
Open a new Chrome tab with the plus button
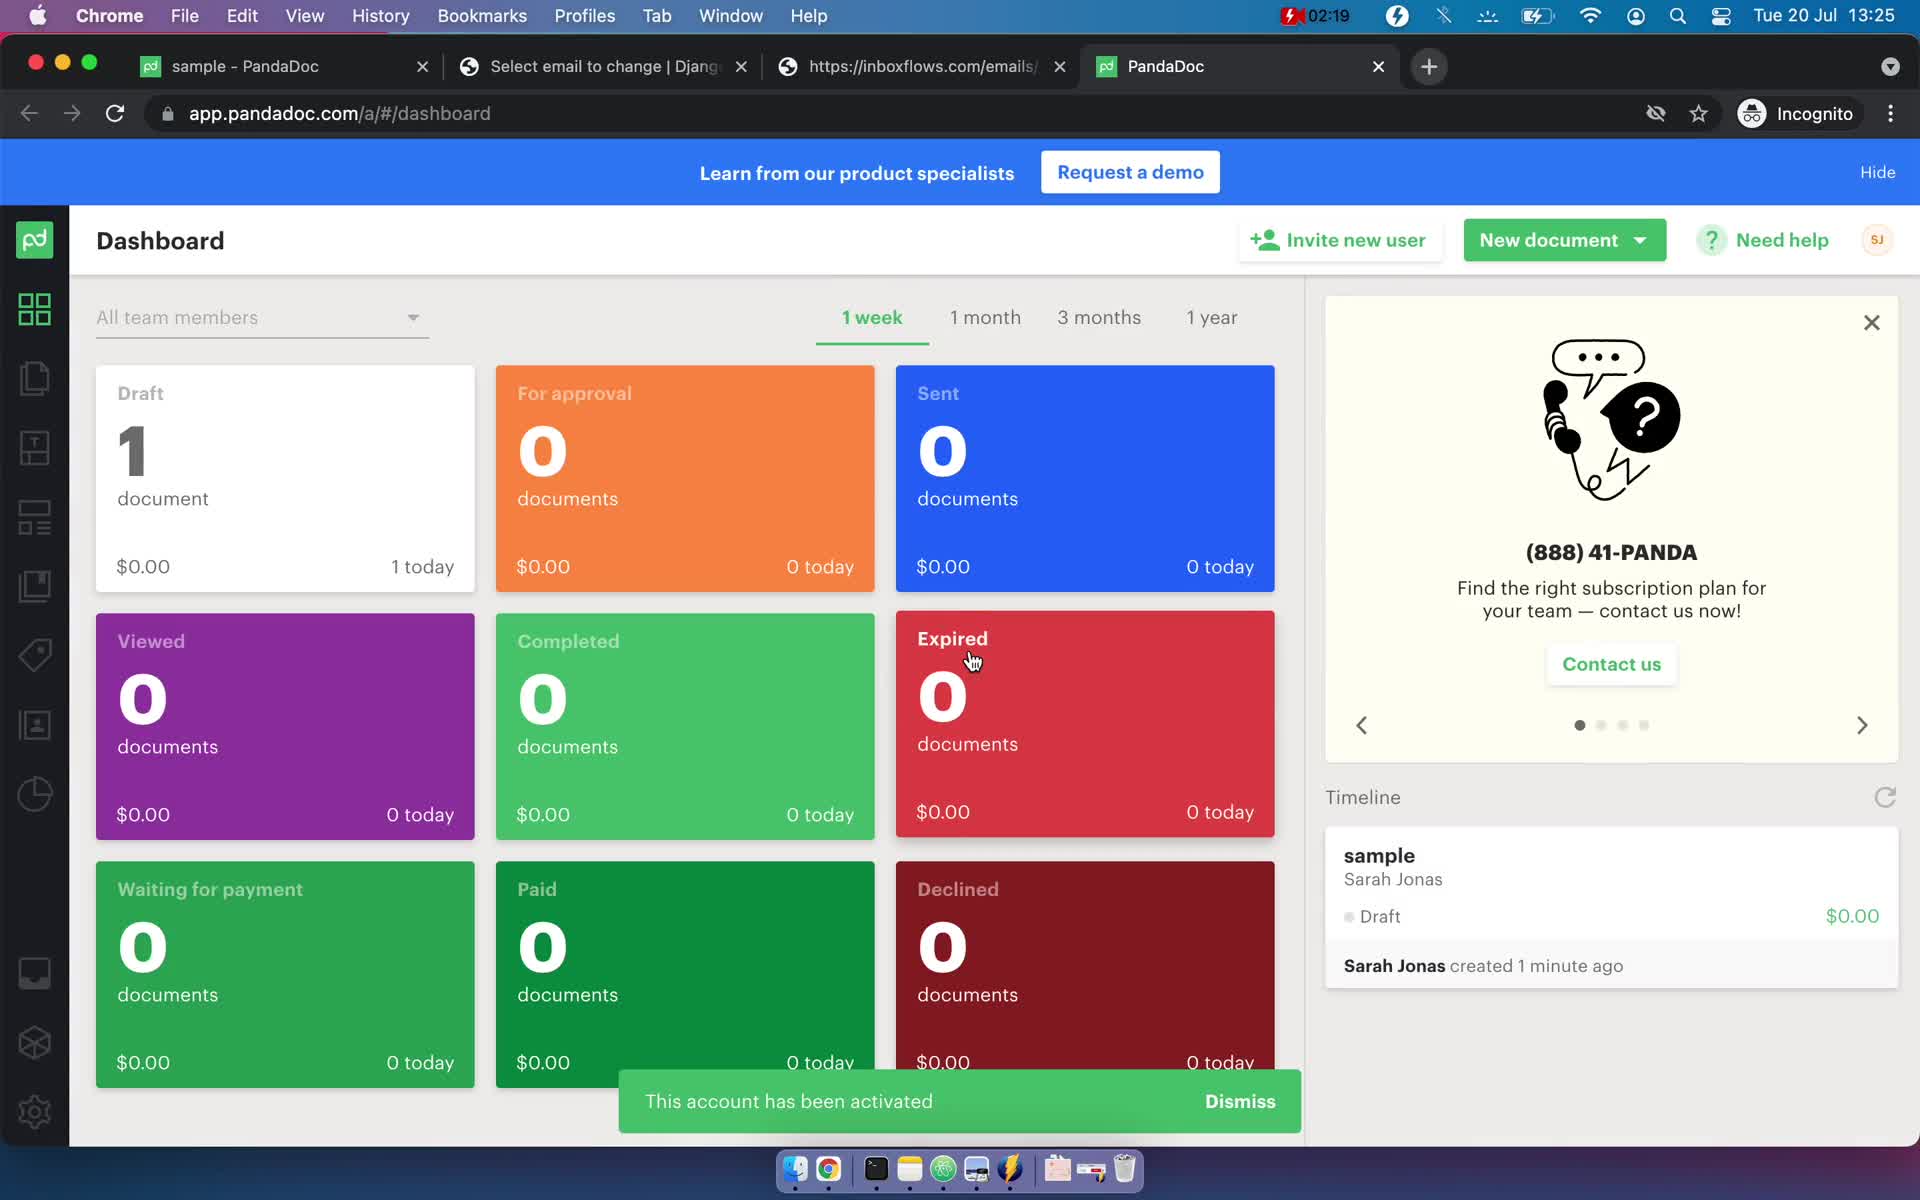point(1428,67)
